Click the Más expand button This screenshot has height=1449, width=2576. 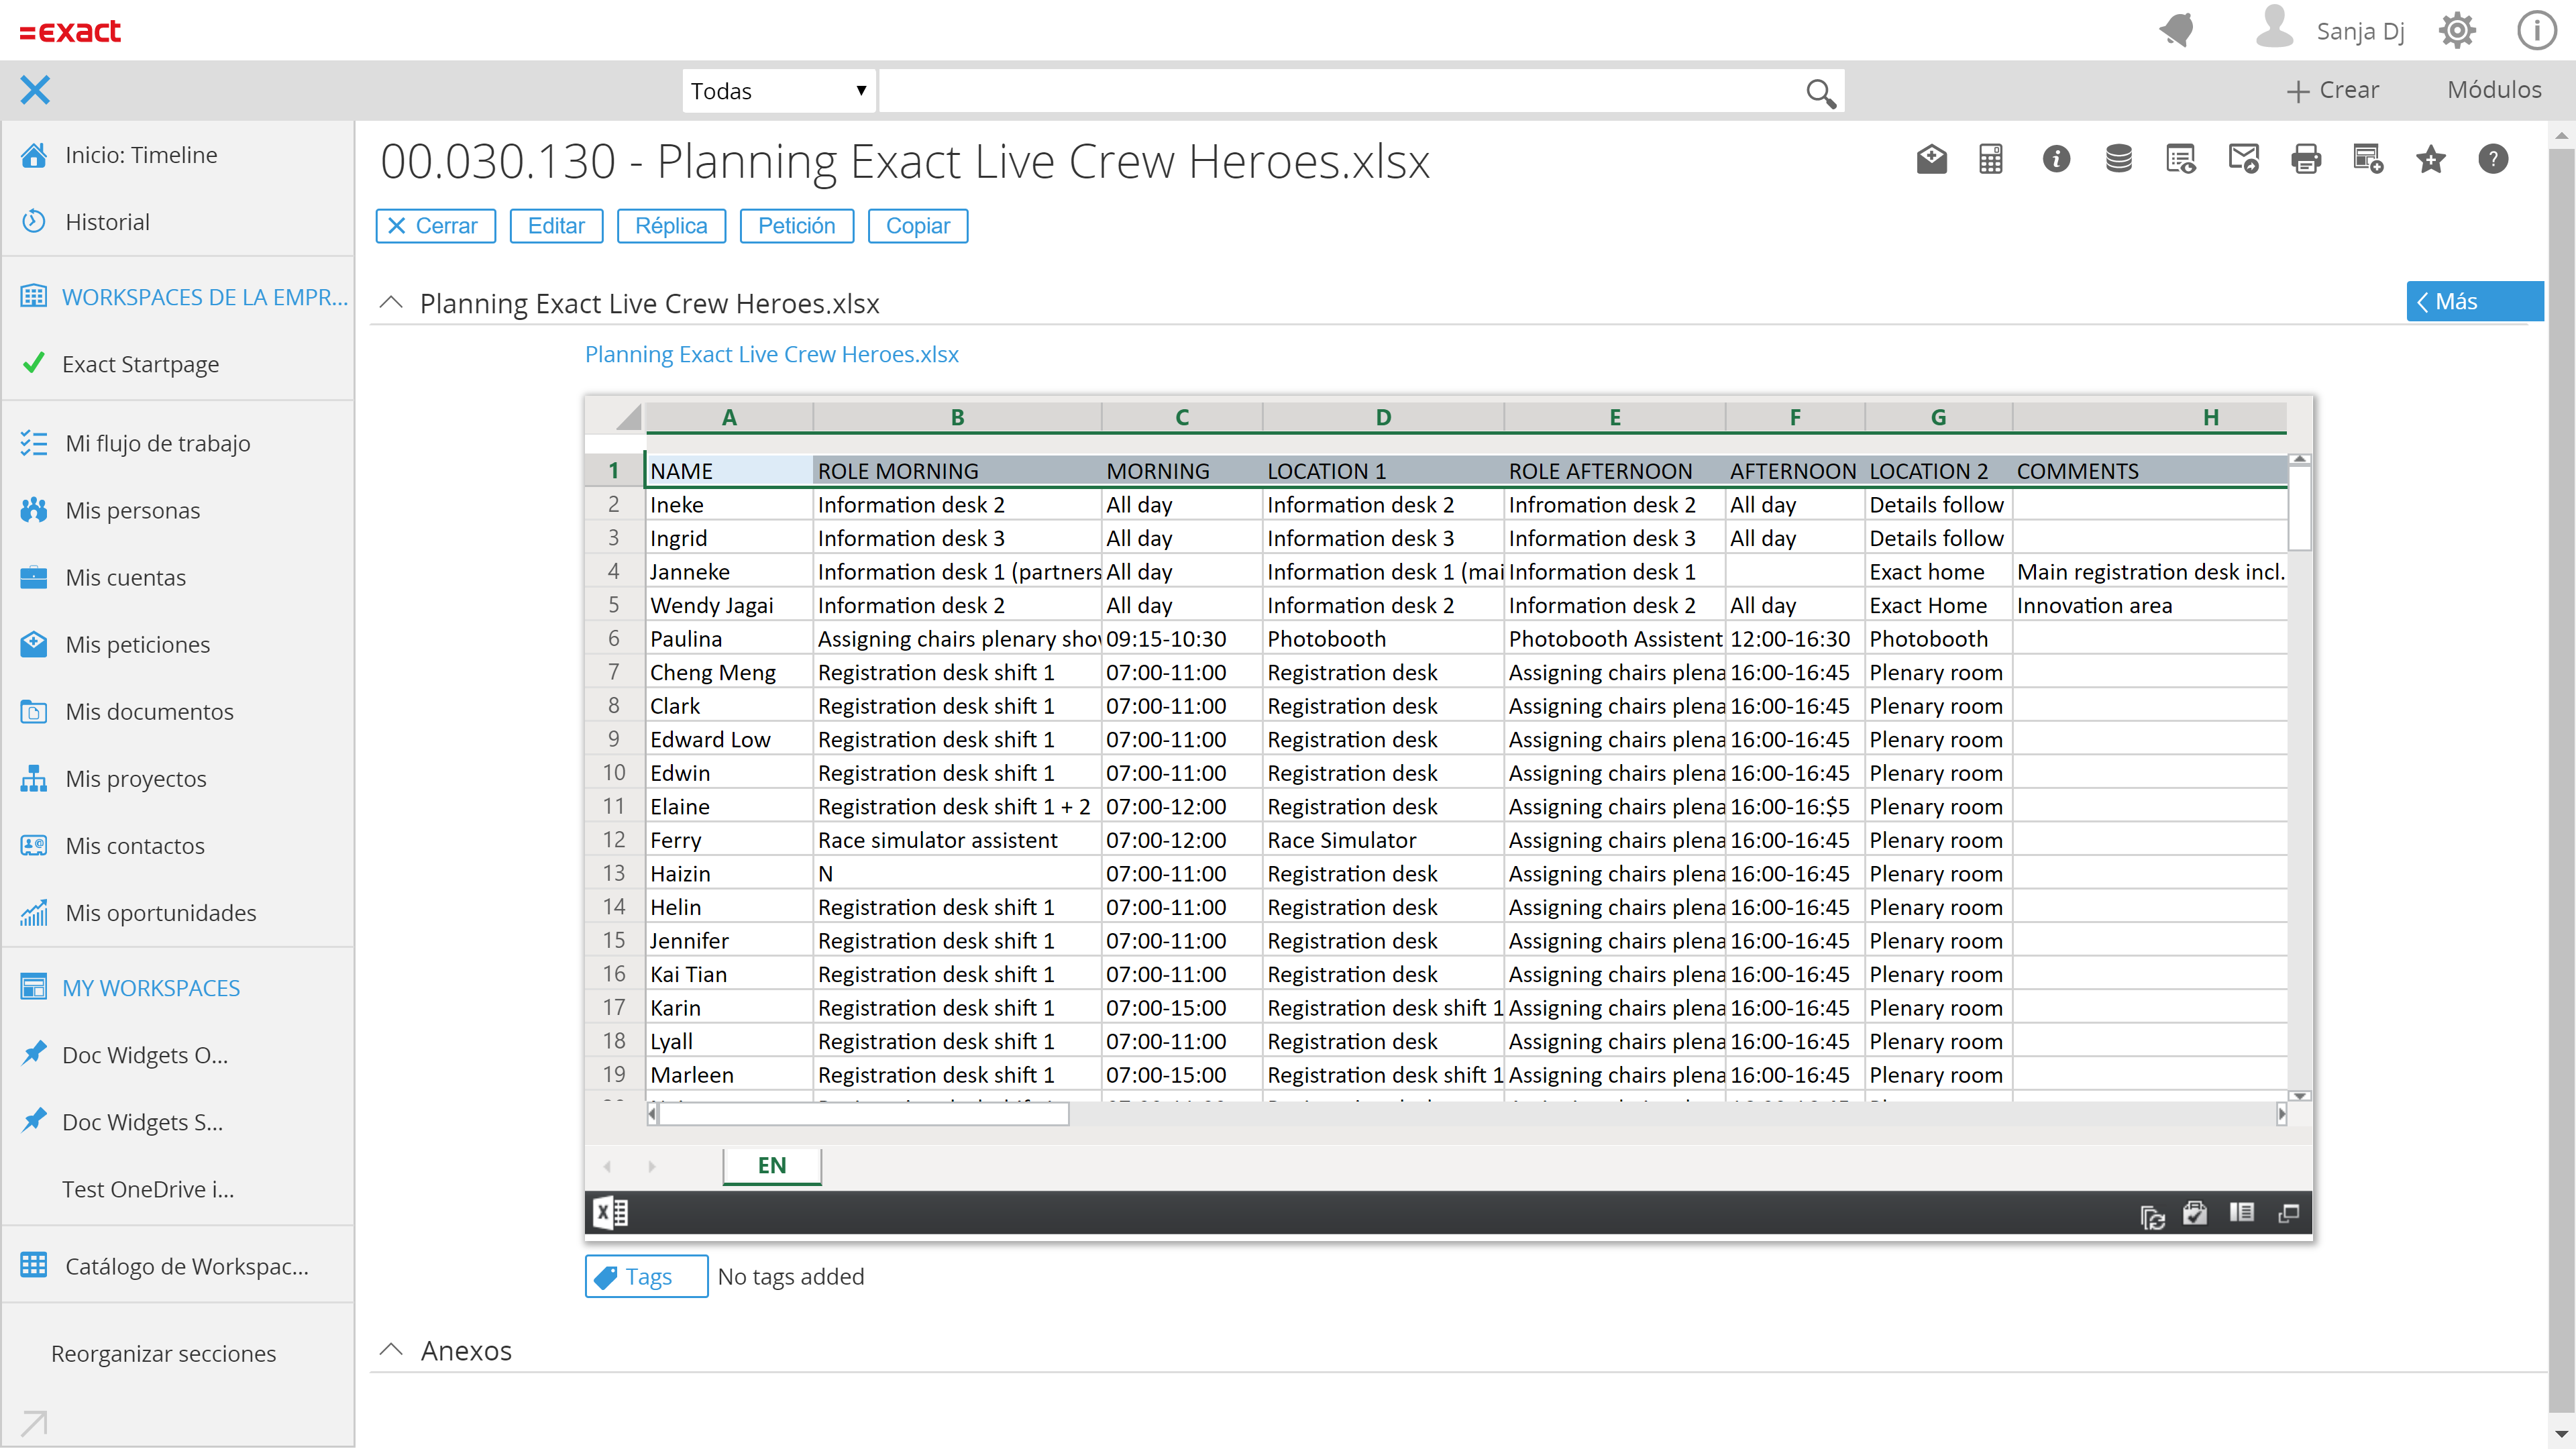pyautogui.click(x=2474, y=301)
